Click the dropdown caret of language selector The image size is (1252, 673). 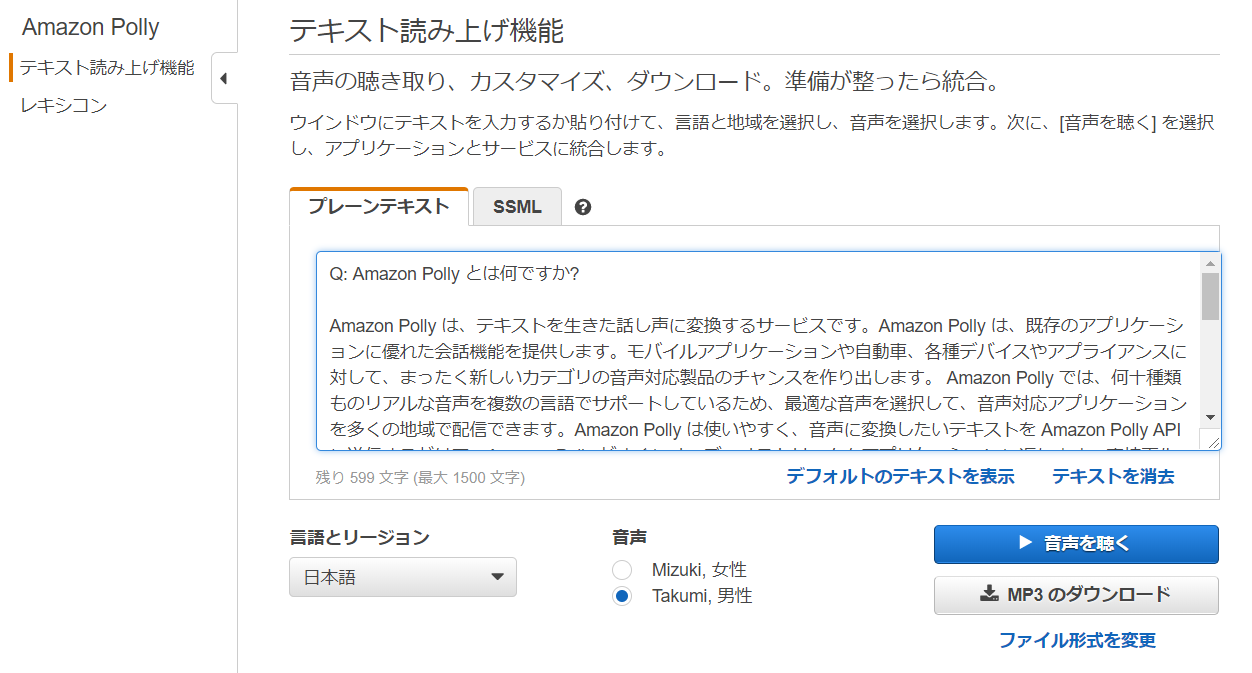click(497, 577)
